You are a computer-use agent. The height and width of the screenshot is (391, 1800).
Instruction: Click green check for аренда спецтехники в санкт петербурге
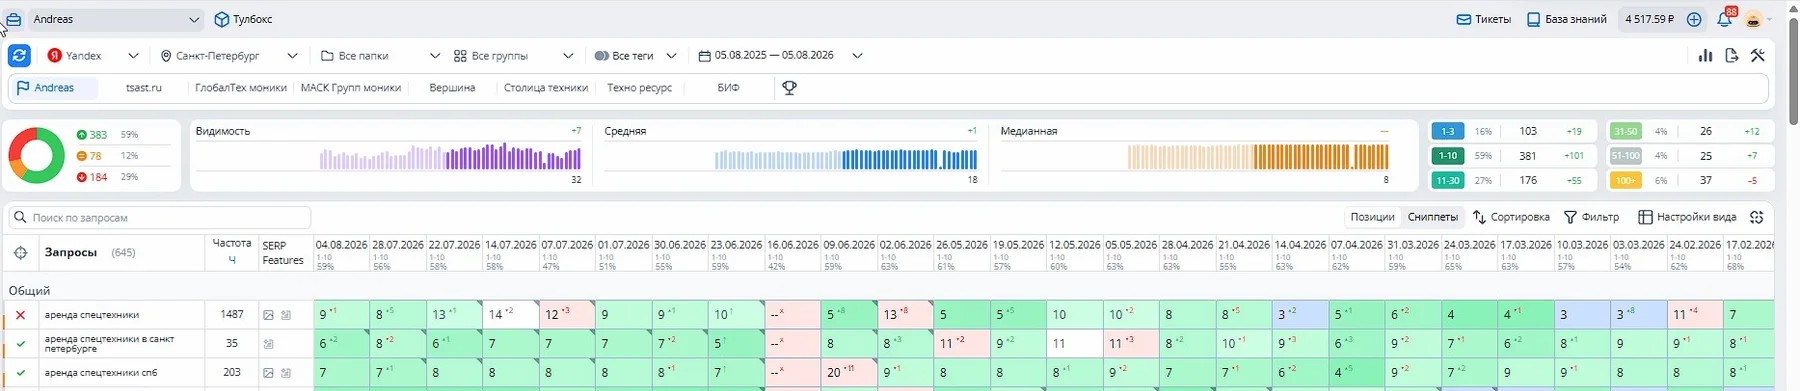[20, 344]
